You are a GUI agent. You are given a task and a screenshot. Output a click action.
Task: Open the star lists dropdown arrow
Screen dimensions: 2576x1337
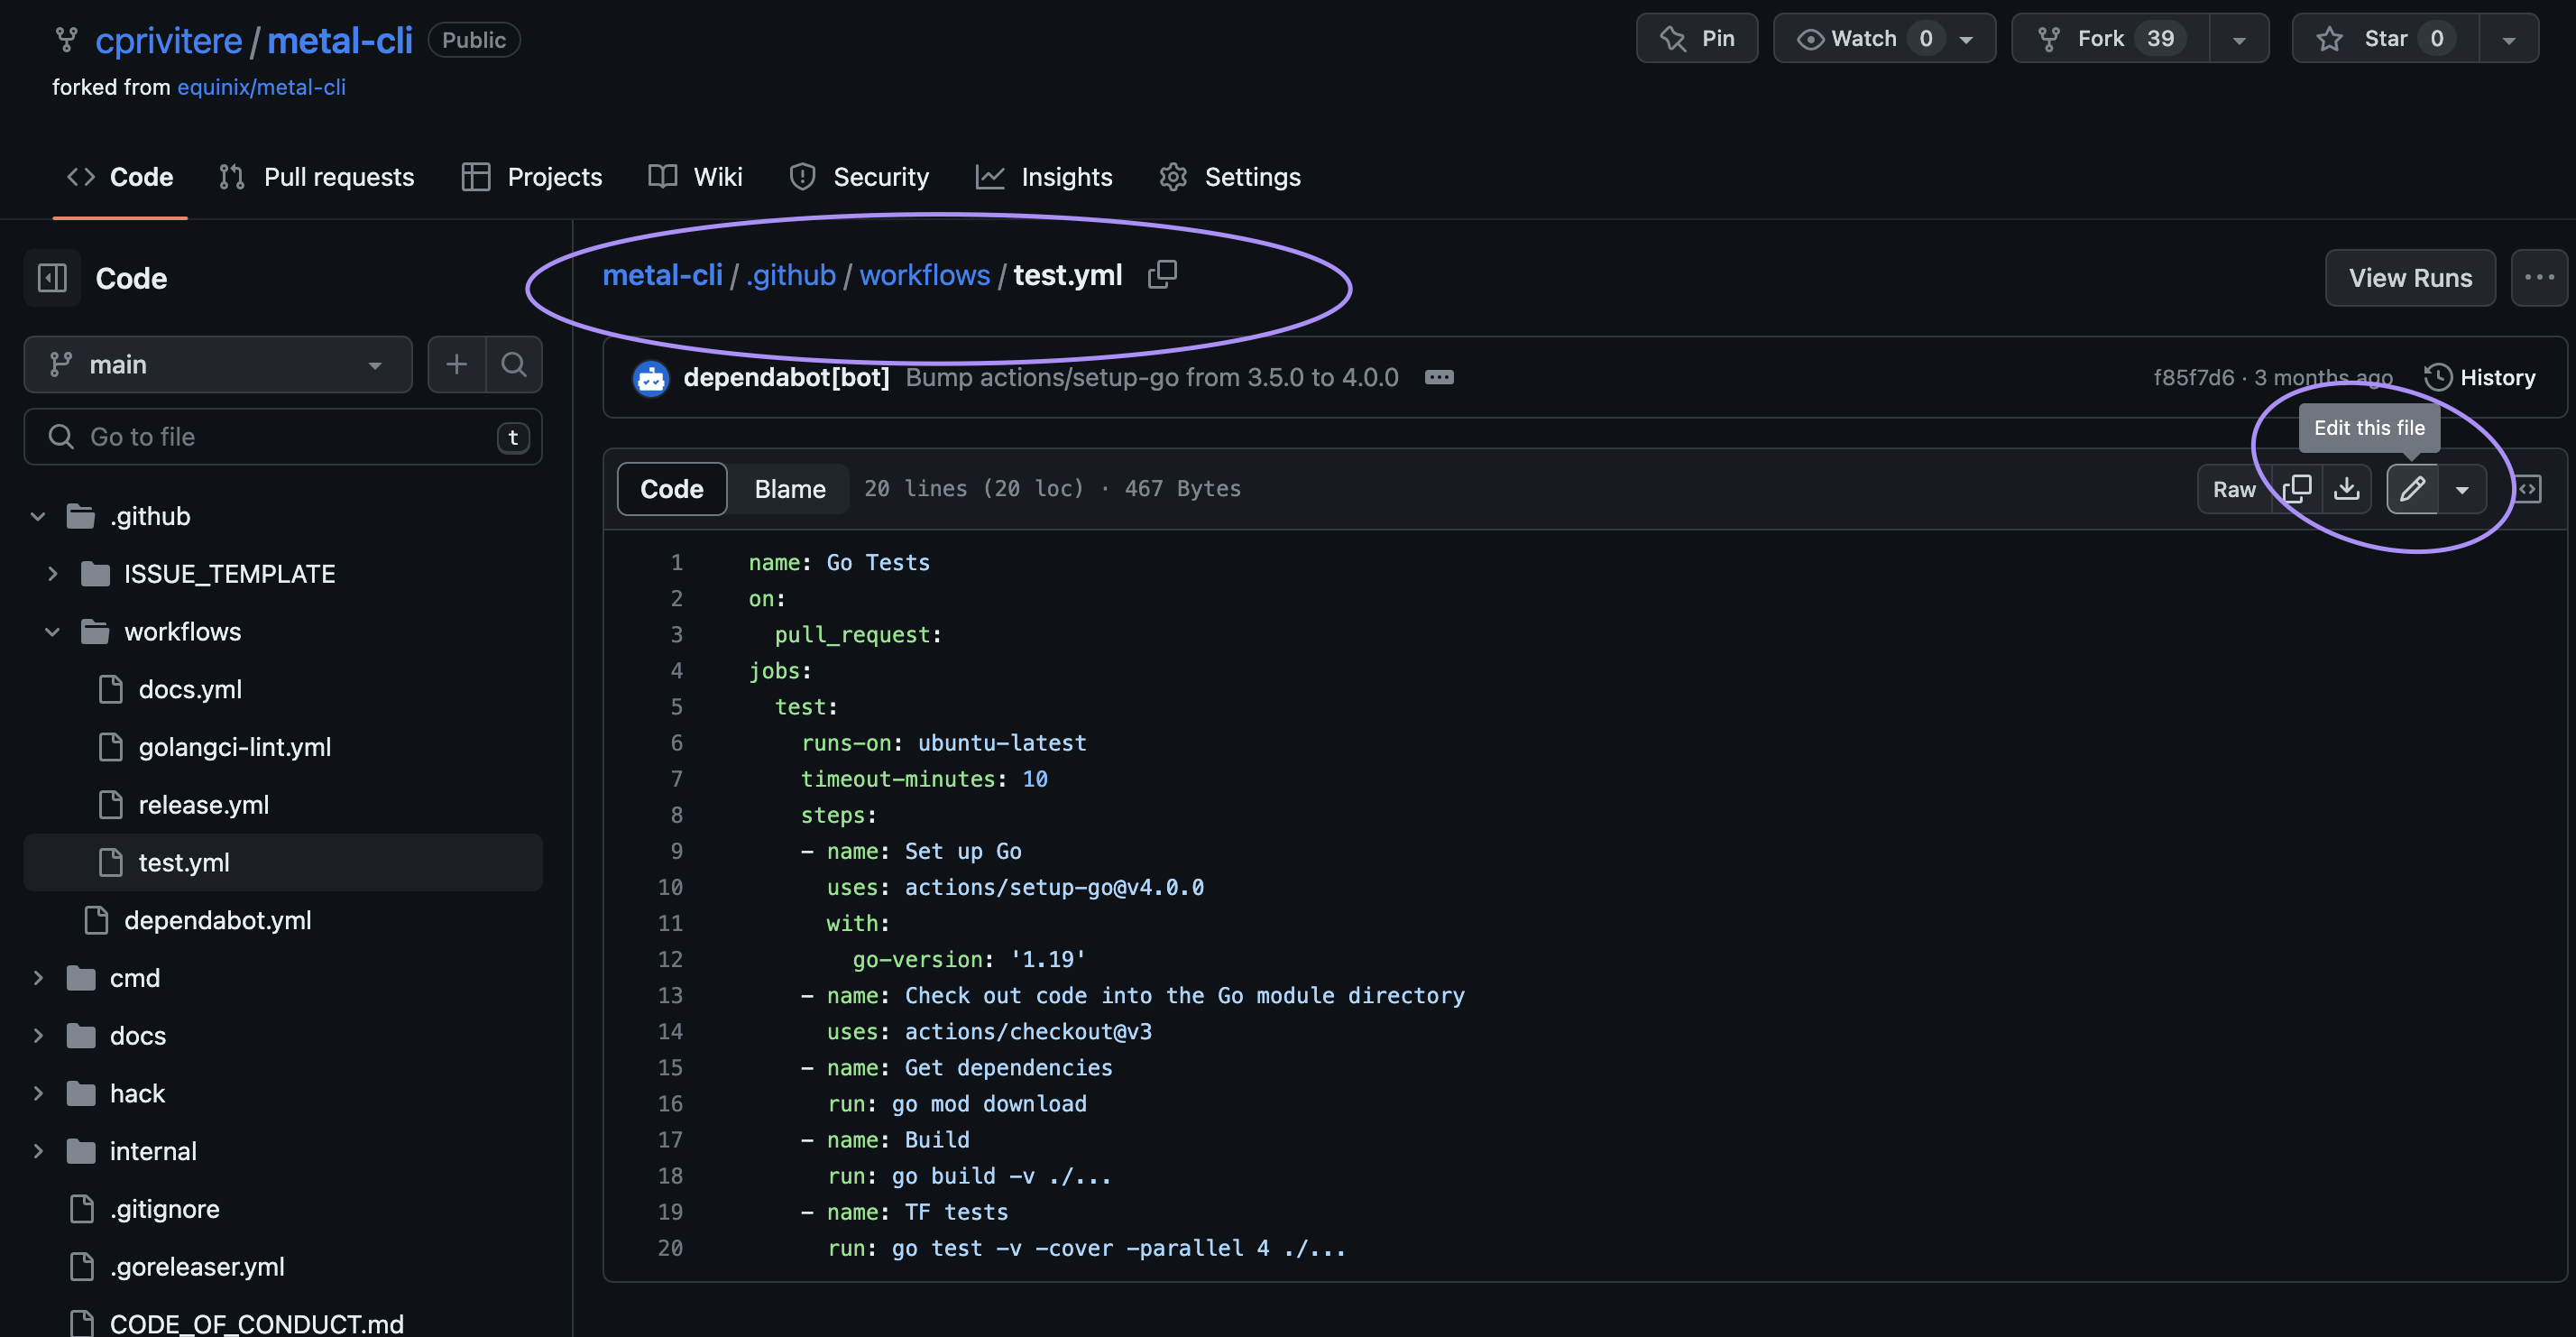(x=2509, y=40)
